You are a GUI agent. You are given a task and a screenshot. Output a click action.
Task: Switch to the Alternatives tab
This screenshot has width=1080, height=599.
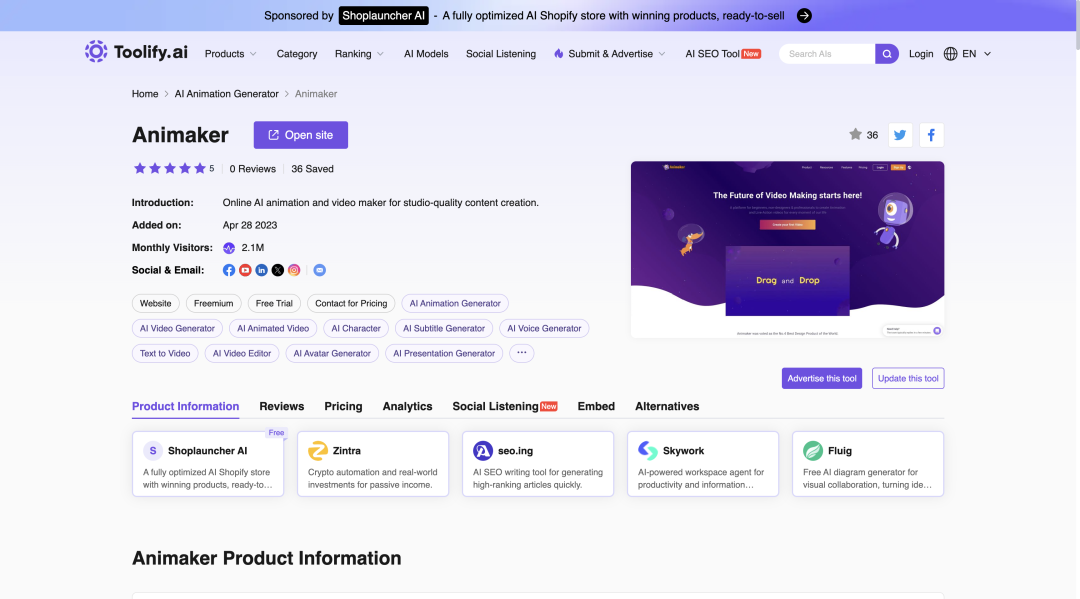[667, 406]
